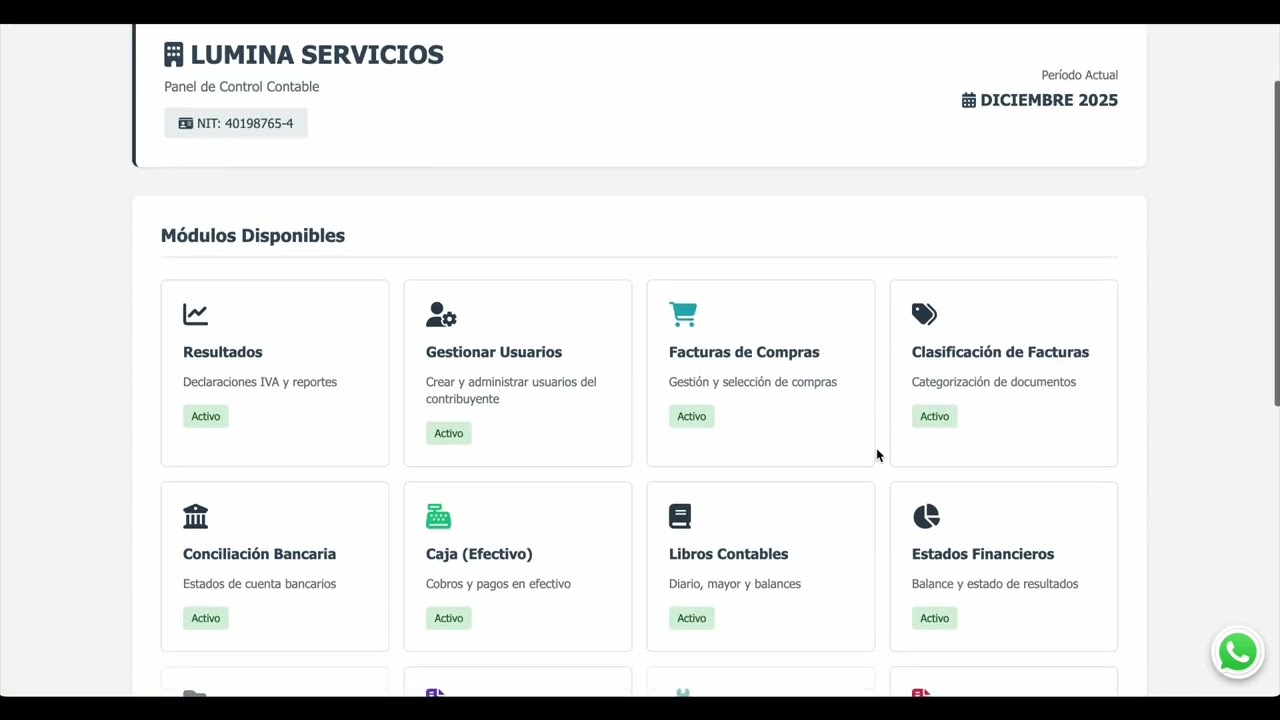Click the 'Panel de Control Contable' subtitle

(x=242, y=87)
